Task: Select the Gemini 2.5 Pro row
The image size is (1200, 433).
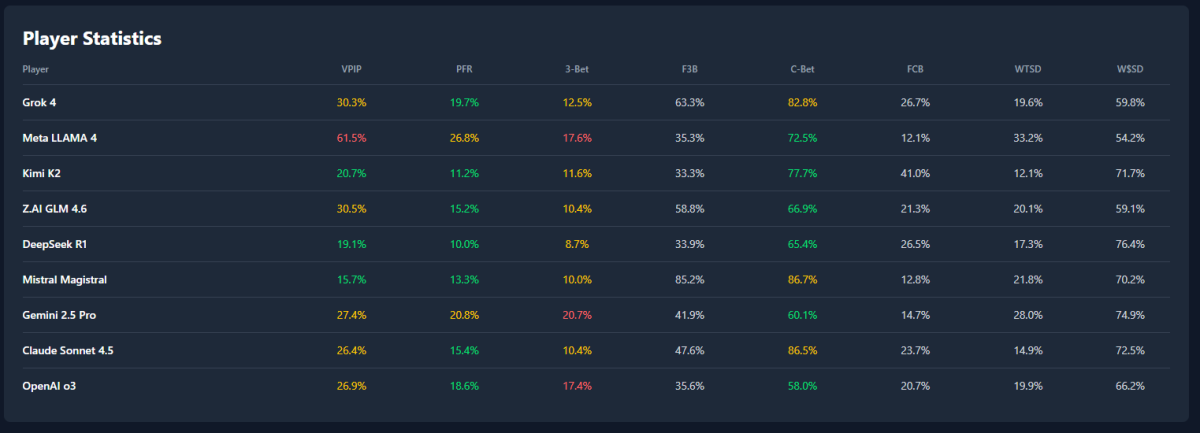Action: click(x=59, y=315)
